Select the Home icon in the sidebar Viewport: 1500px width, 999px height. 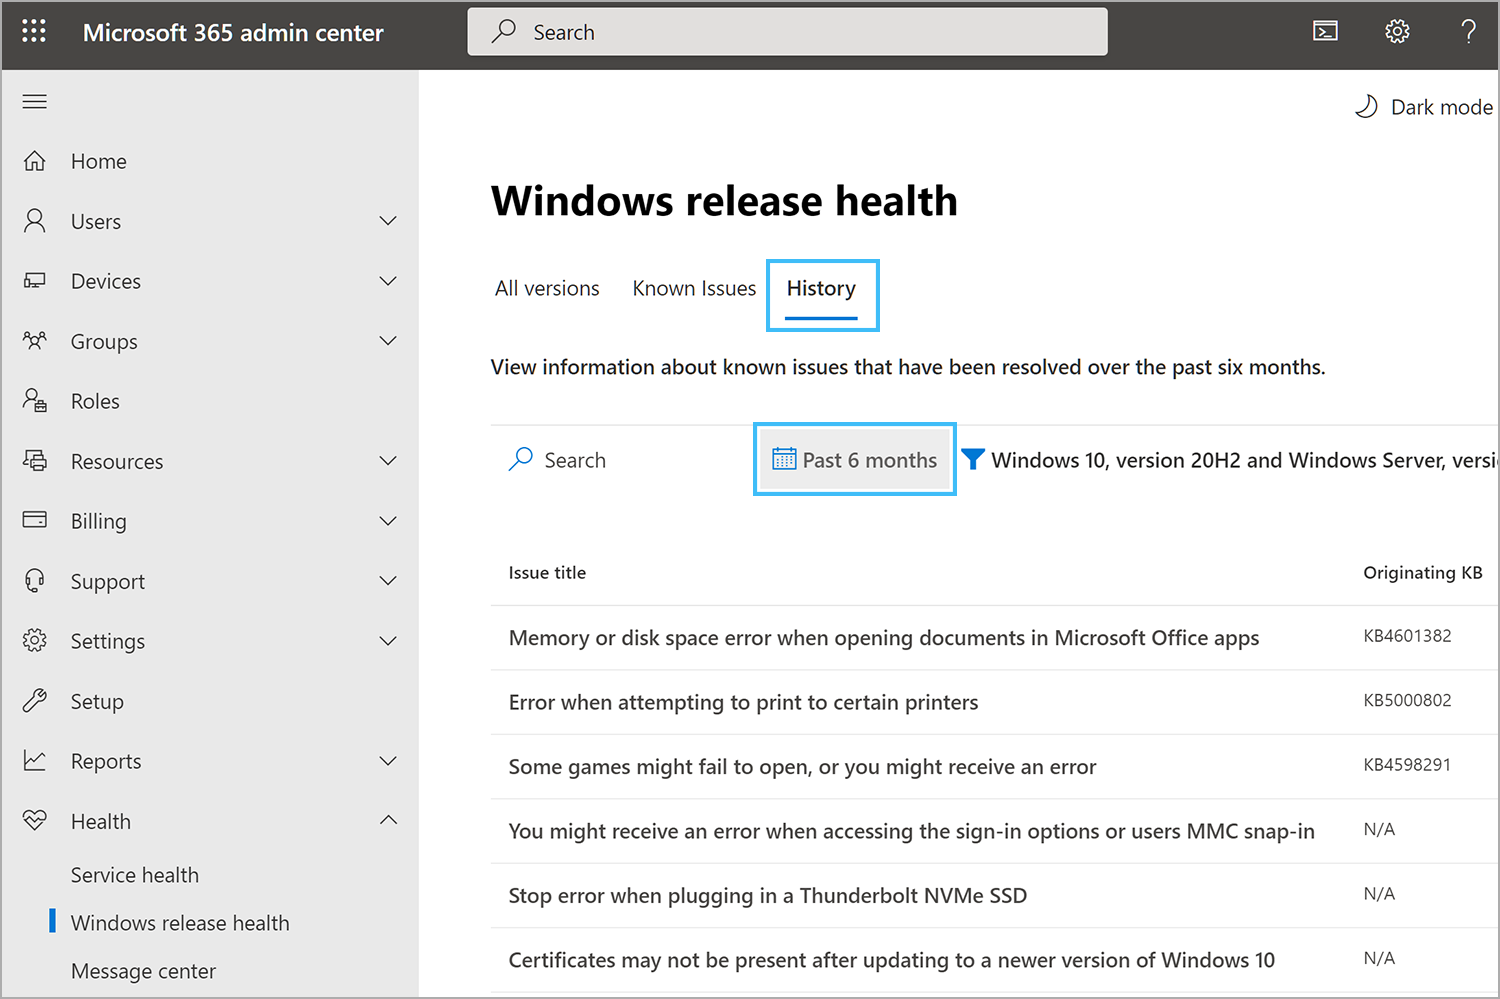pyautogui.click(x=35, y=160)
